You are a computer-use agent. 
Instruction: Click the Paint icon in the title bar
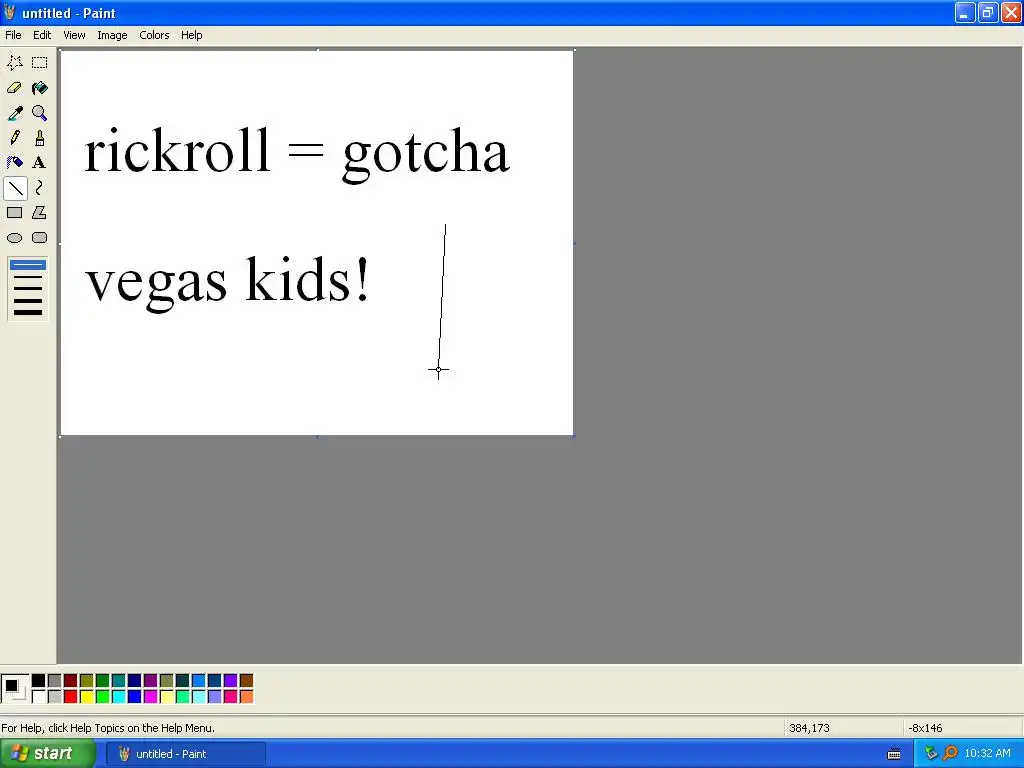click(10, 12)
